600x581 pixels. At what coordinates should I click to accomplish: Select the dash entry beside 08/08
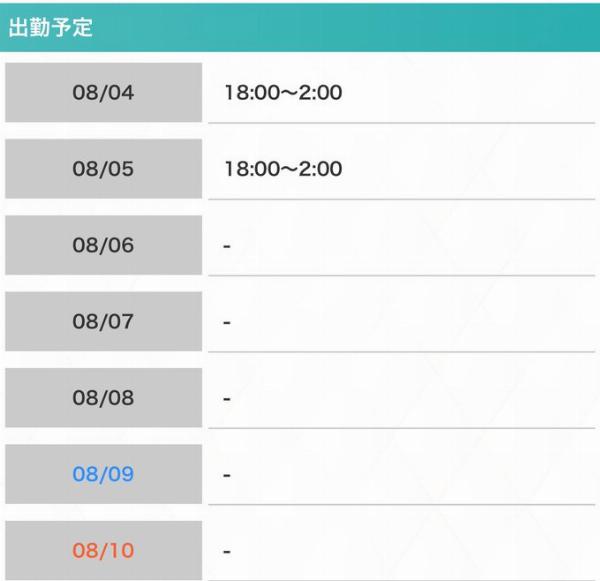pos(227,398)
